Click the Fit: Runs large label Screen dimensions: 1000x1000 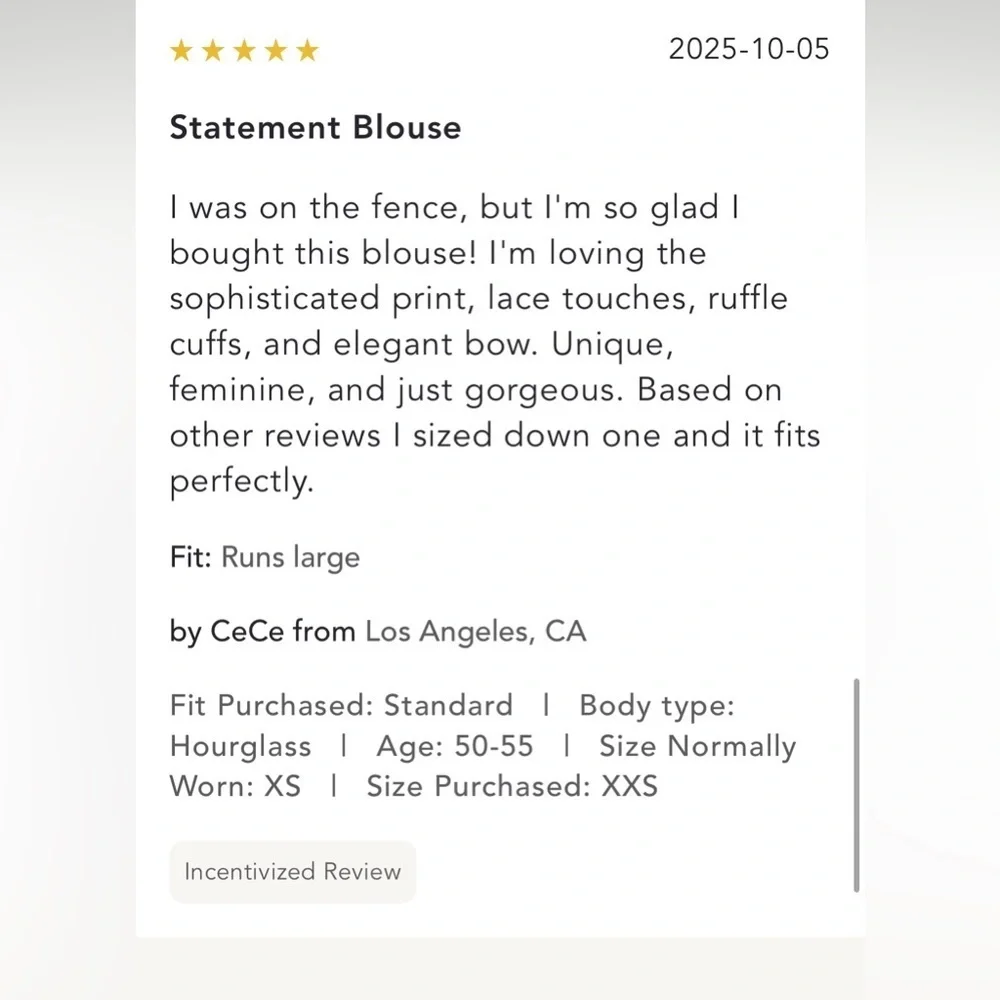(265, 557)
